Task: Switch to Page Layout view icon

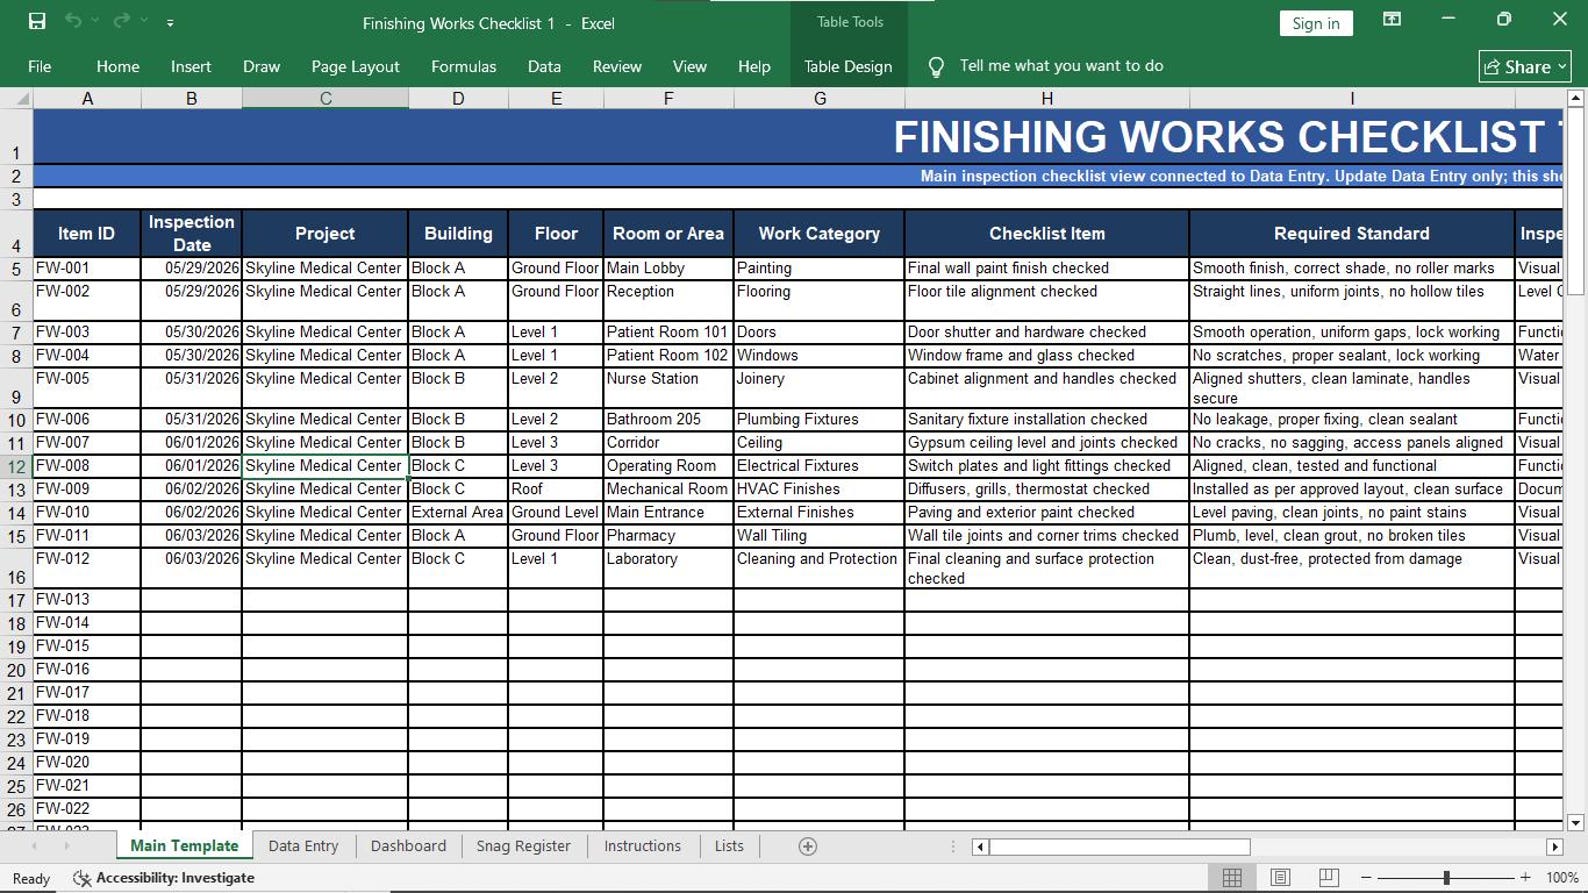Action: tap(1280, 878)
